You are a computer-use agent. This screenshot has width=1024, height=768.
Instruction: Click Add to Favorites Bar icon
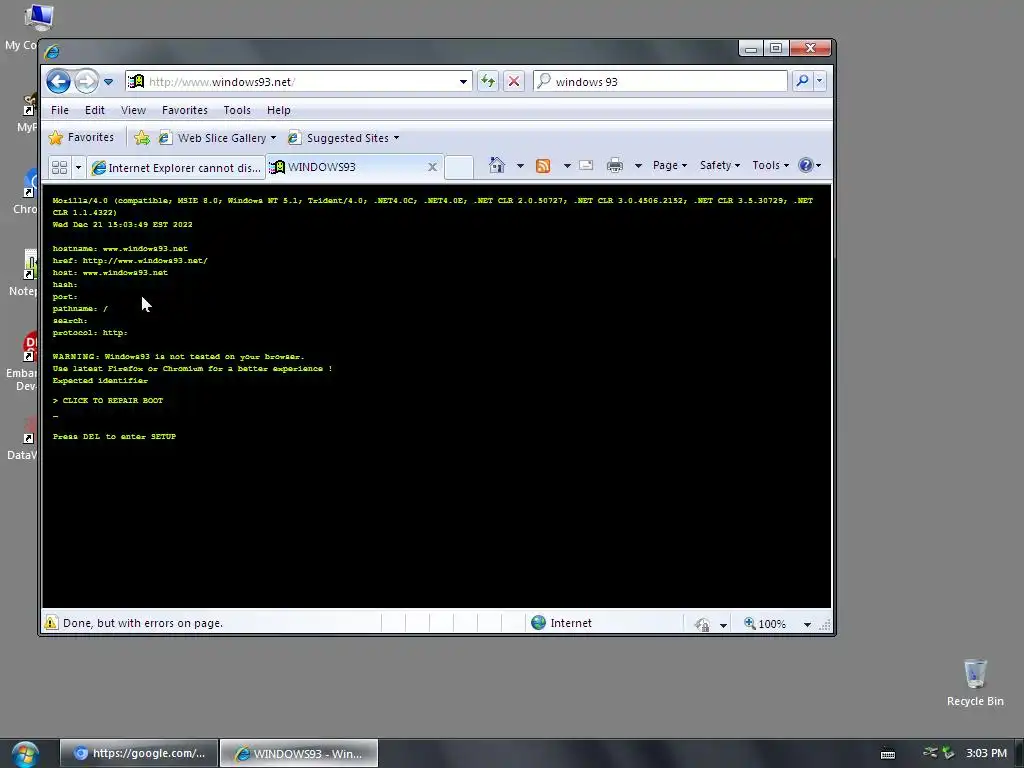[142, 138]
